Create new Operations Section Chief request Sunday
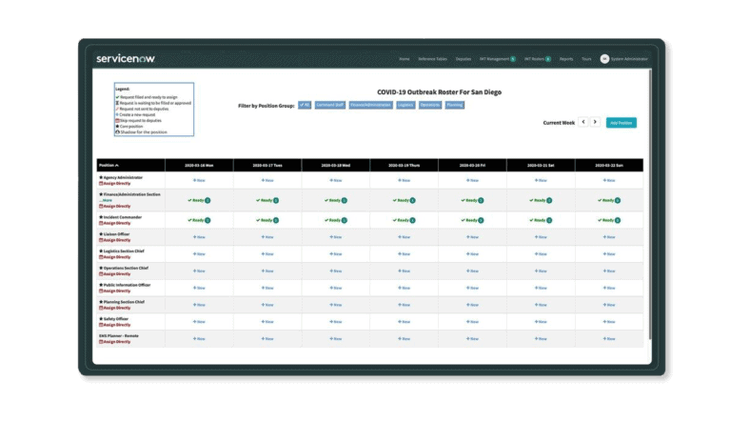 [x=609, y=271]
